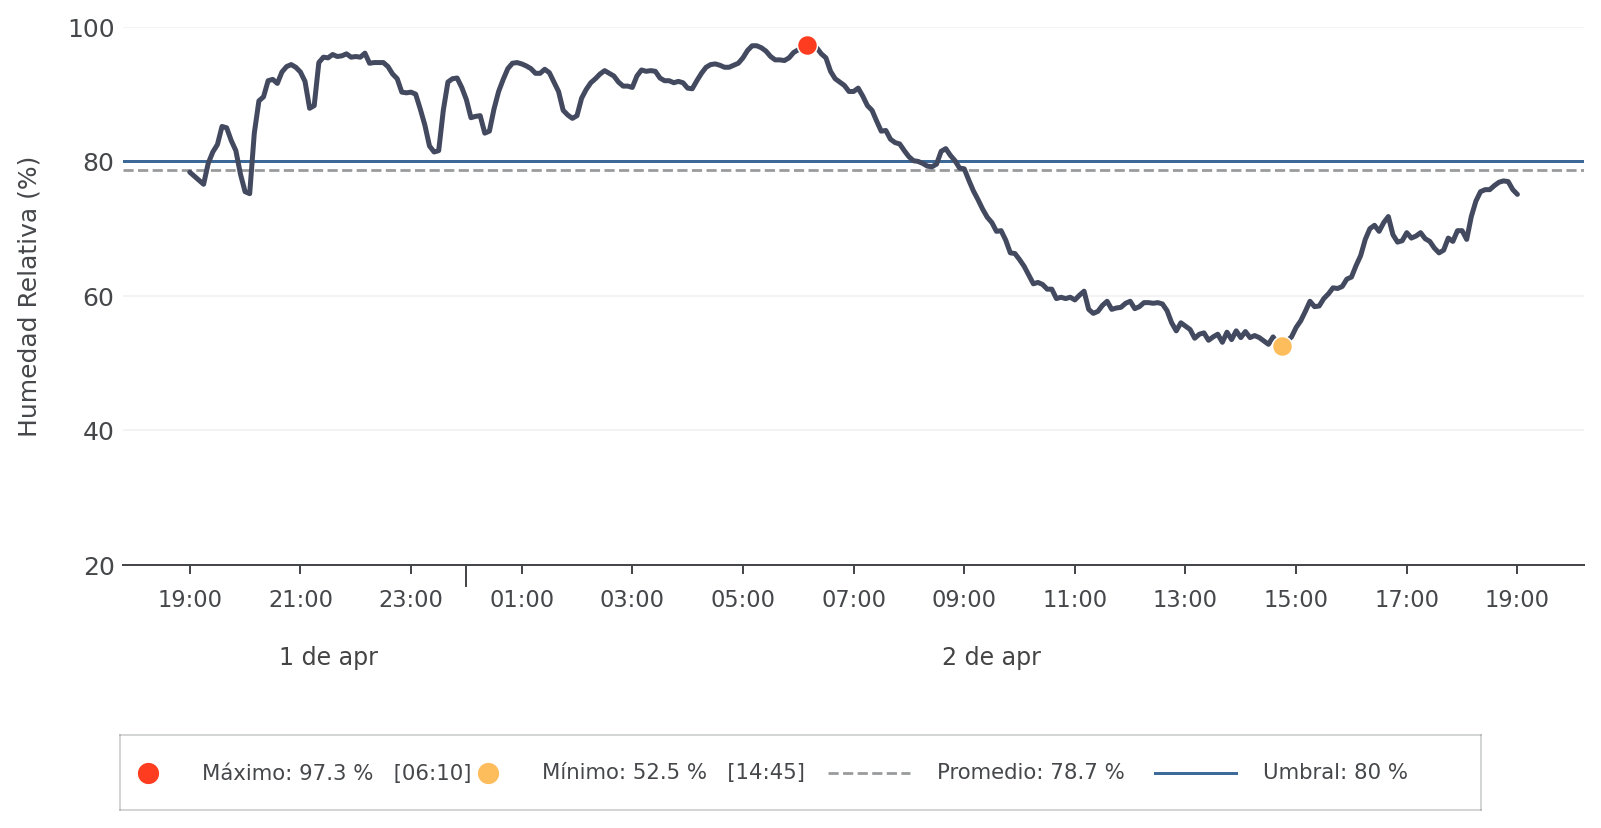Click the 13:00 tick label on the time axis

tap(1185, 600)
